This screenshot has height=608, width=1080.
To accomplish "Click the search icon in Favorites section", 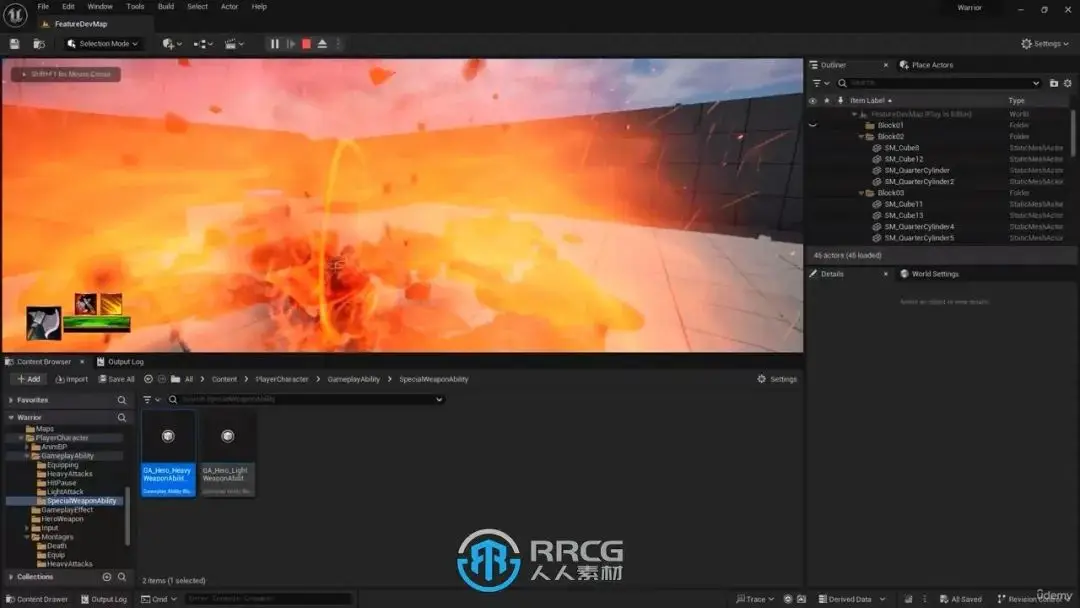I will point(122,400).
